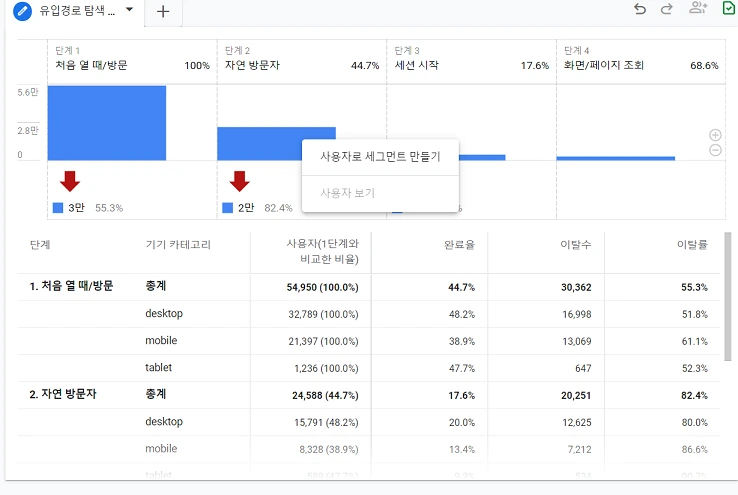Click the dropoff rate '61.1%'
The height and width of the screenshot is (495, 738).
[695, 341]
